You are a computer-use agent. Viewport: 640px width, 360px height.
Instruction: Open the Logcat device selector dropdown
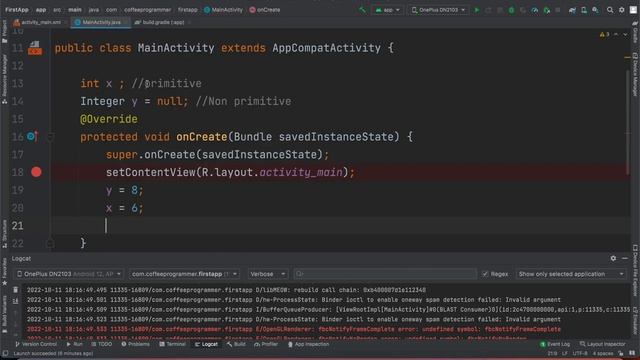pos(69,274)
